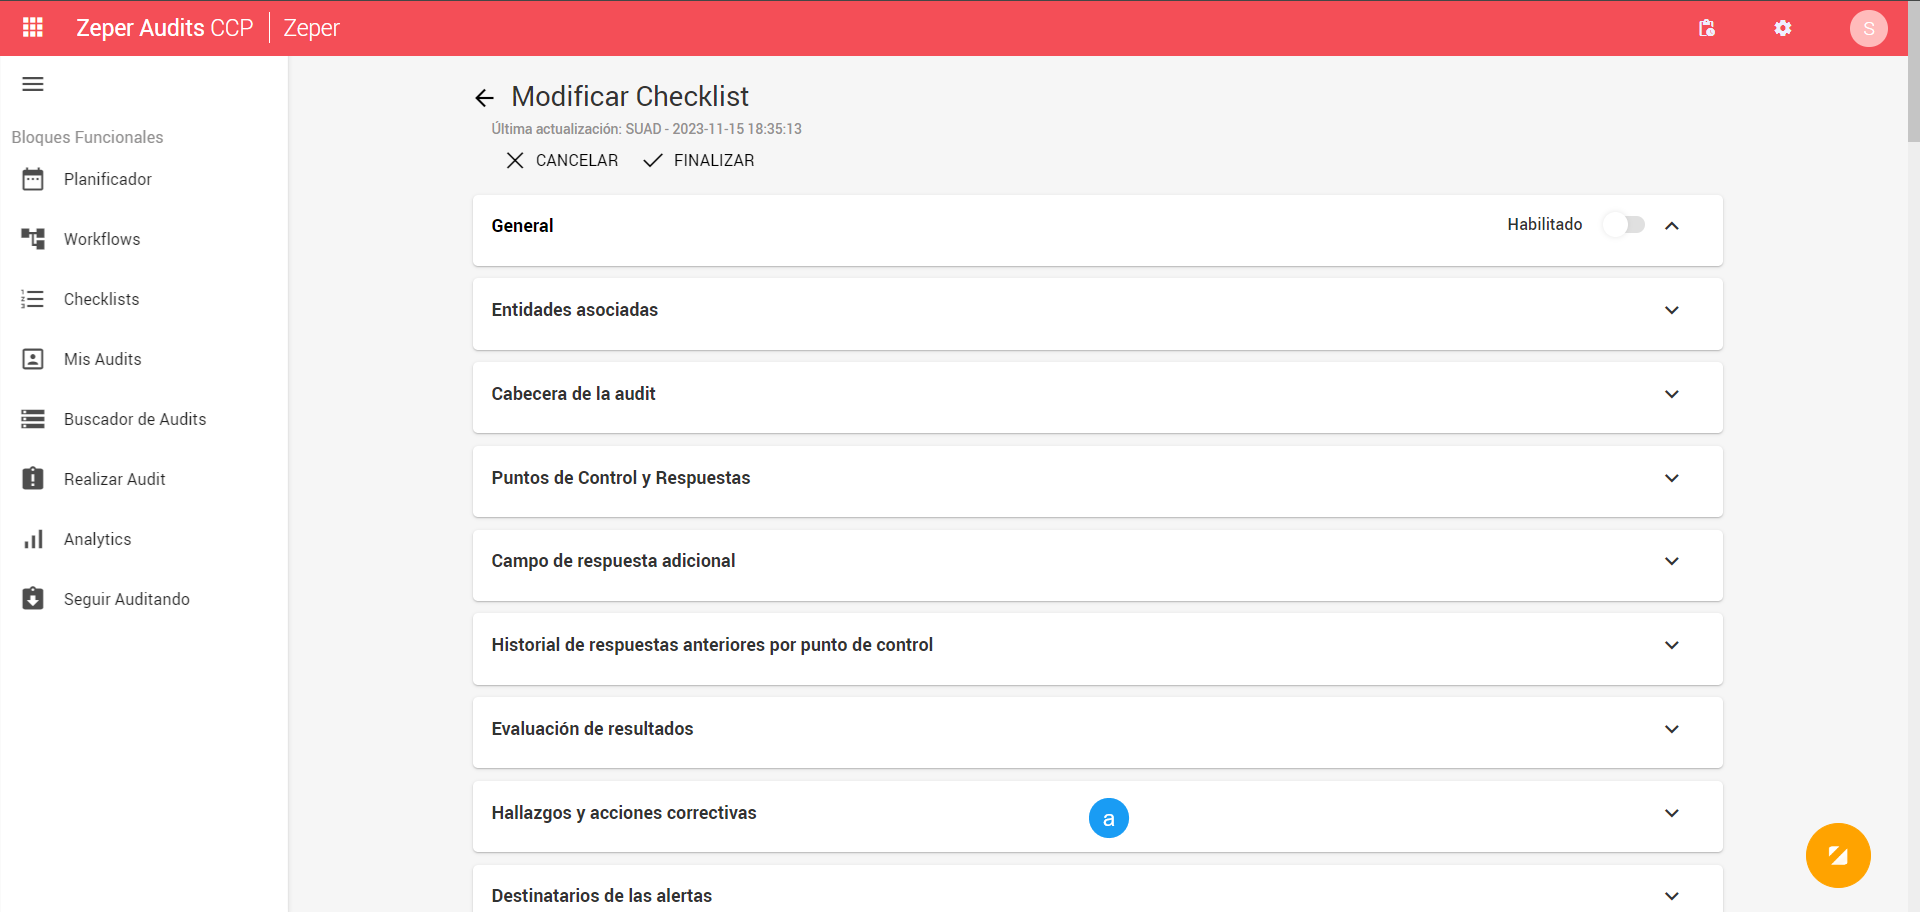Expand the Entidades asociadas section
The image size is (1920, 912).
(x=1097, y=310)
